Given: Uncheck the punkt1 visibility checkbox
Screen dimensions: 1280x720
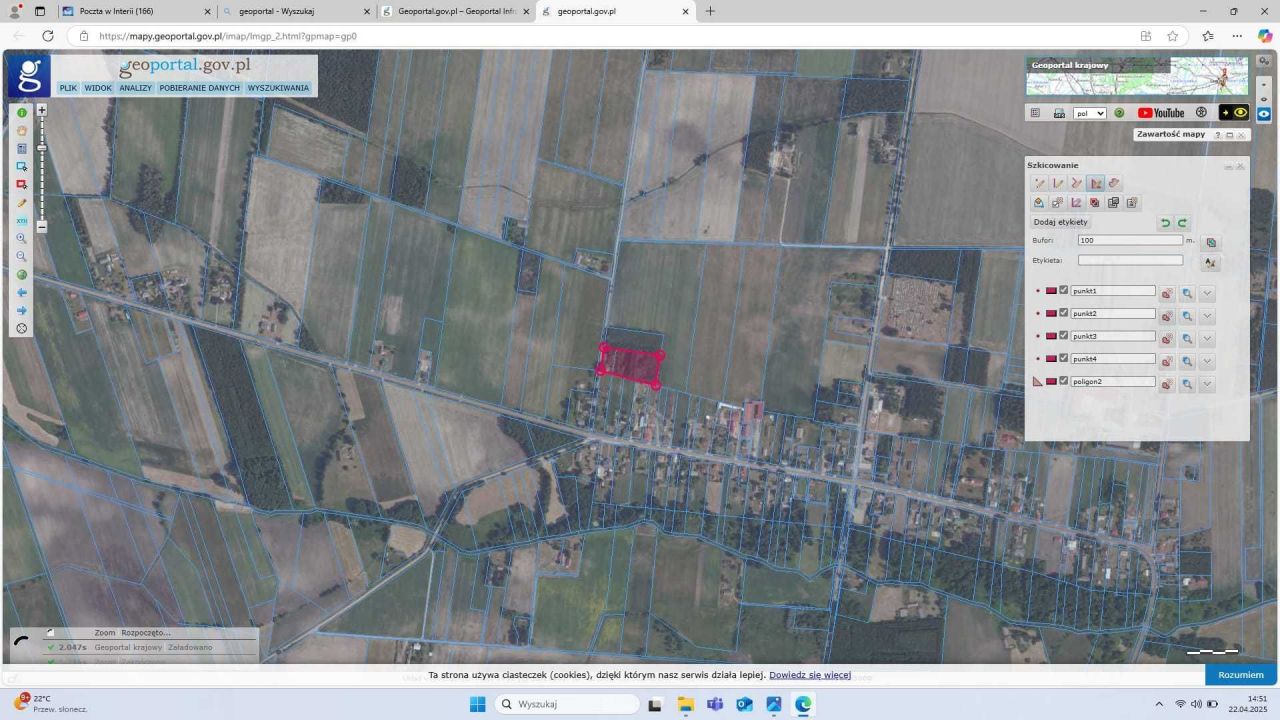Looking at the screenshot, I should 1064,291.
